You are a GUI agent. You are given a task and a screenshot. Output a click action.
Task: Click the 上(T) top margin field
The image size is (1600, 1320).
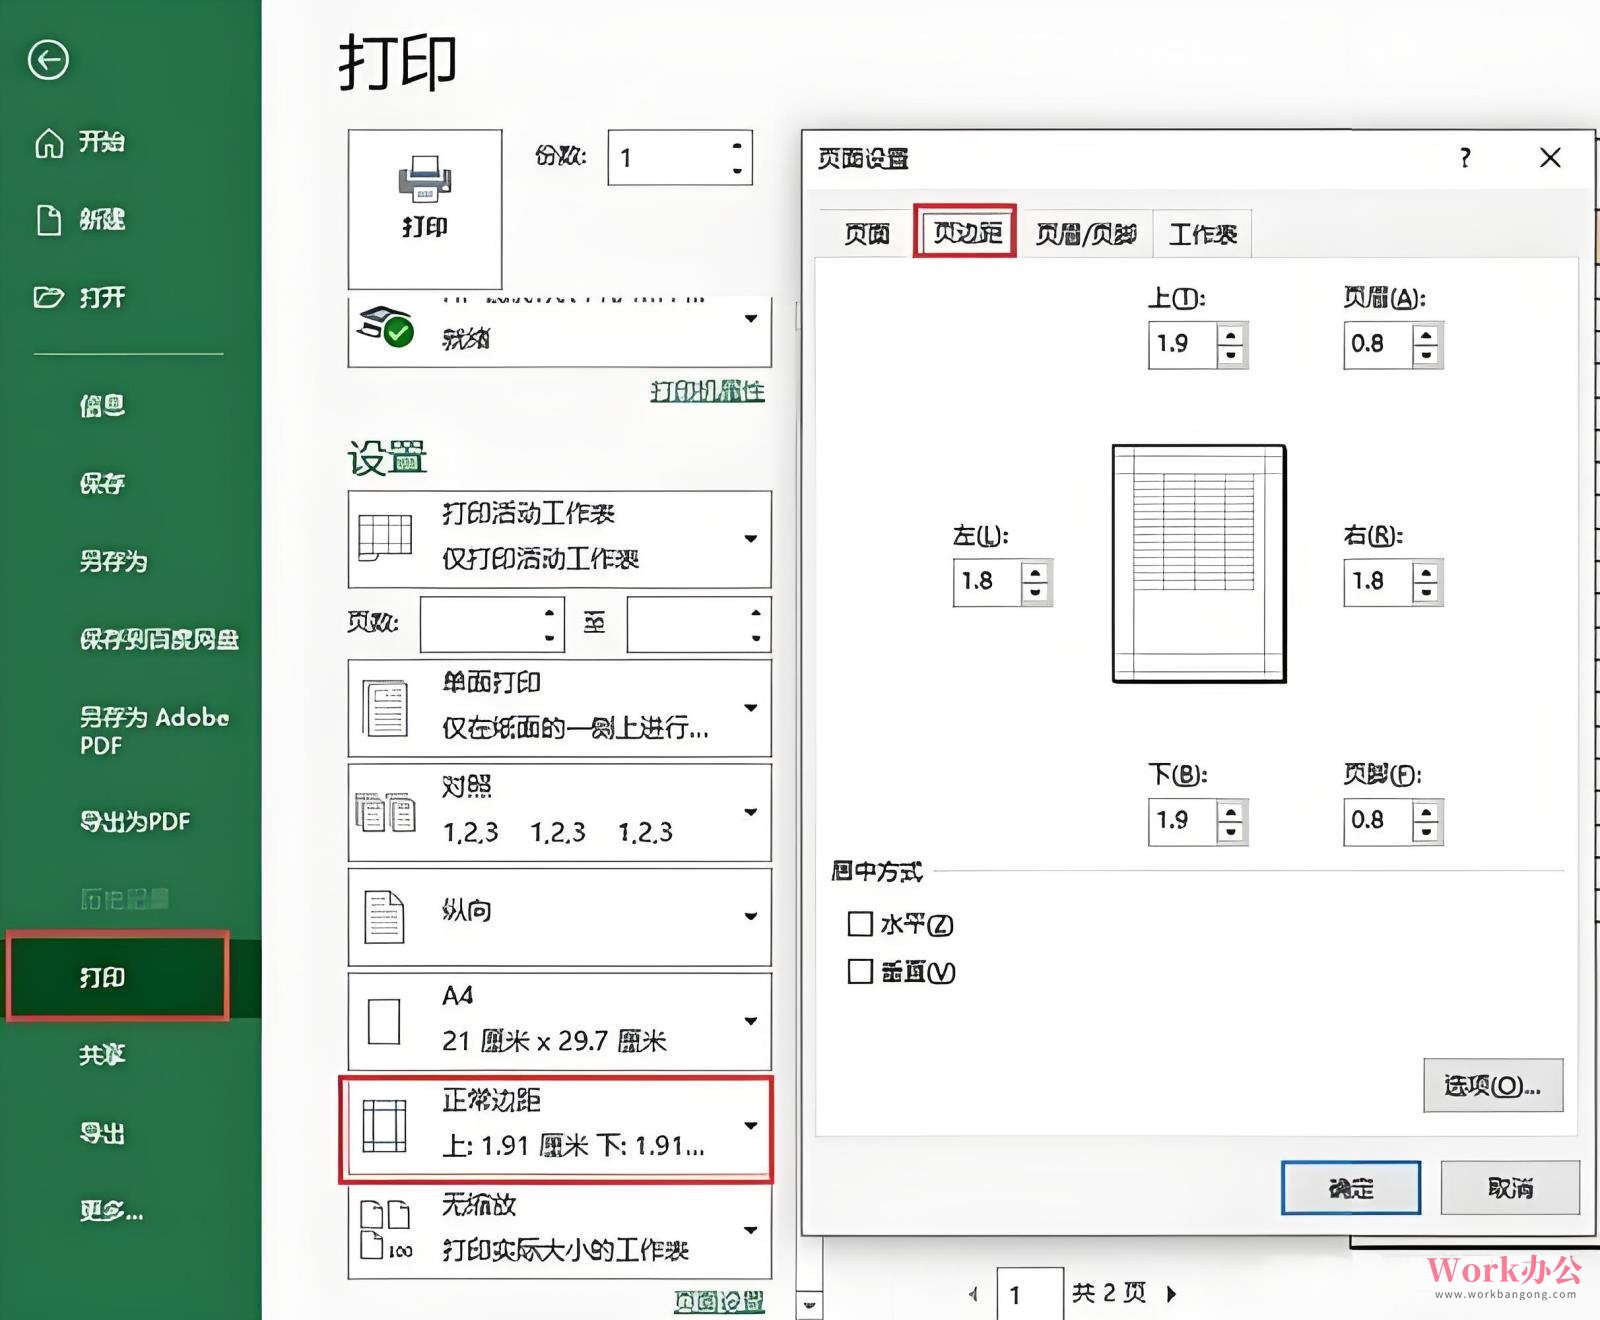1182,345
